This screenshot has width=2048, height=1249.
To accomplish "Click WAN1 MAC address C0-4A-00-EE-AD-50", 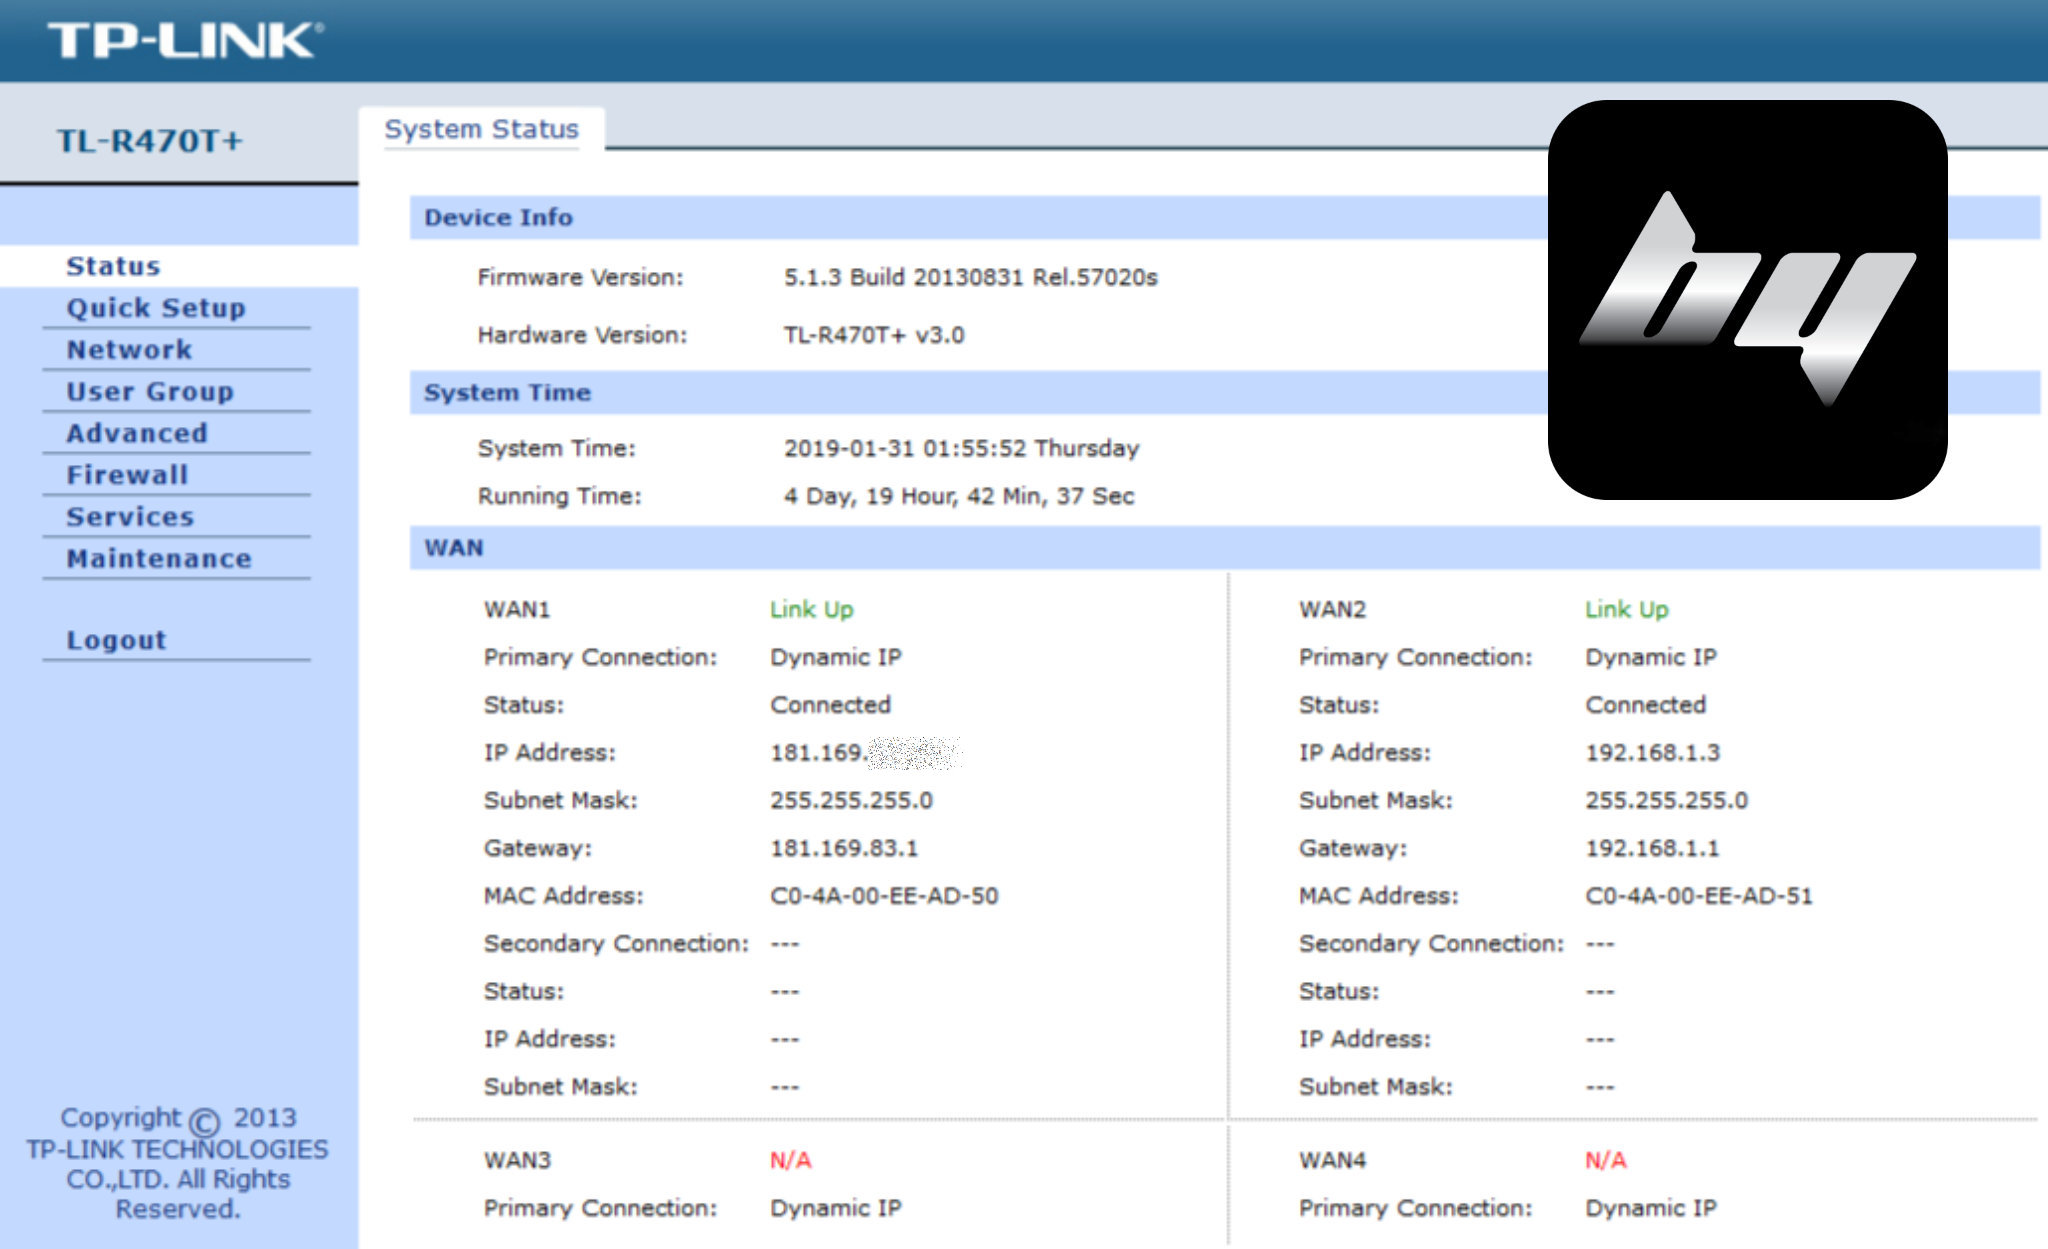I will point(884,896).
